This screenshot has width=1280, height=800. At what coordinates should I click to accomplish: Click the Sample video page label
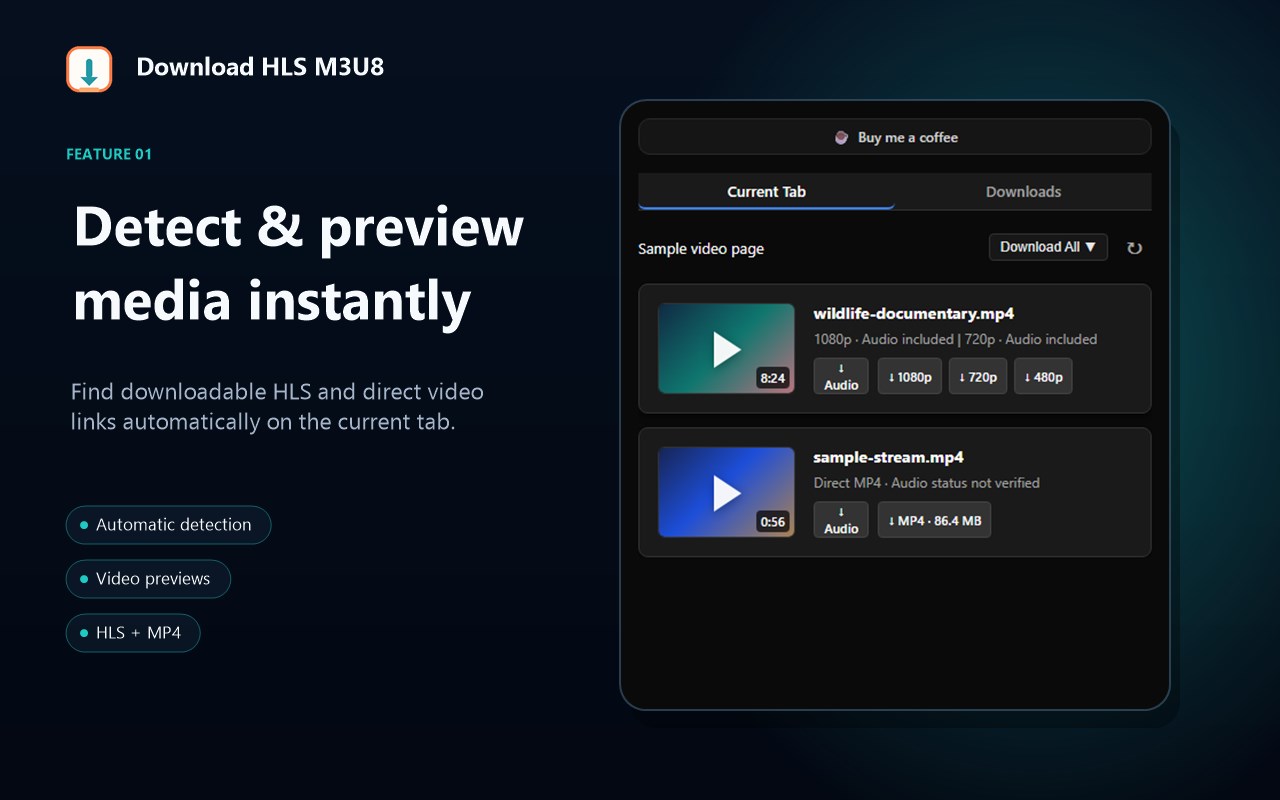point(701,249)
